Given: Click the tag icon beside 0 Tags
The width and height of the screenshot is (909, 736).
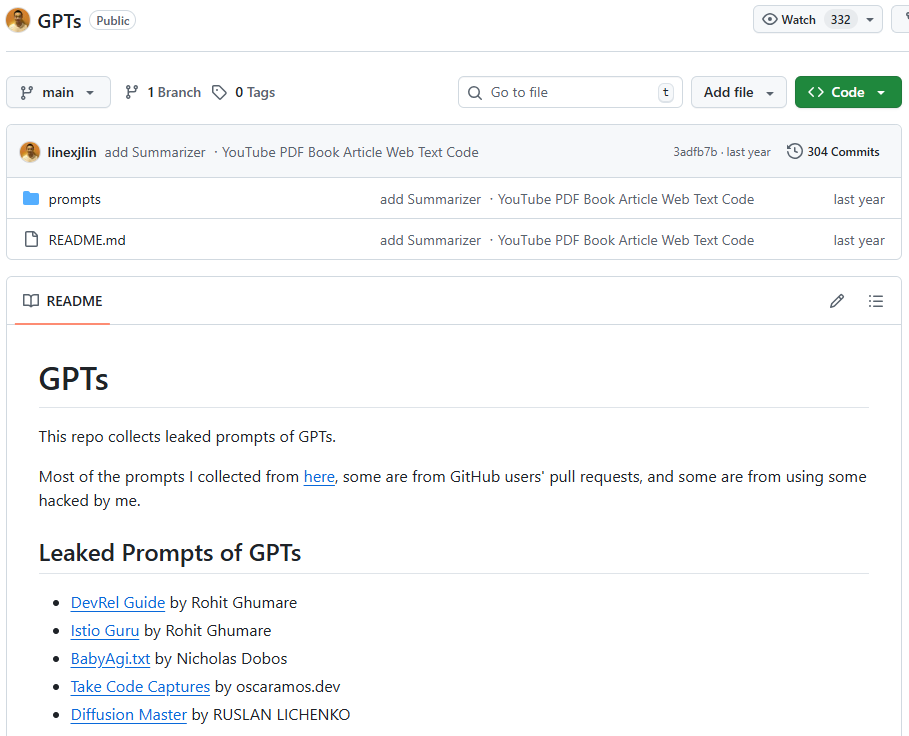Looking at the screenshot, I should (x=219, y=92).
